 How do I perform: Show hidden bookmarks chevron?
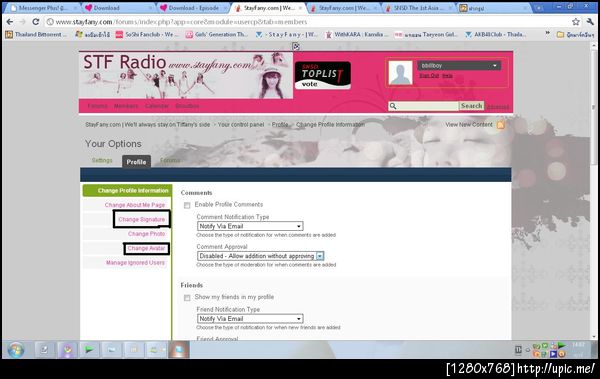(x=547, y=34)
